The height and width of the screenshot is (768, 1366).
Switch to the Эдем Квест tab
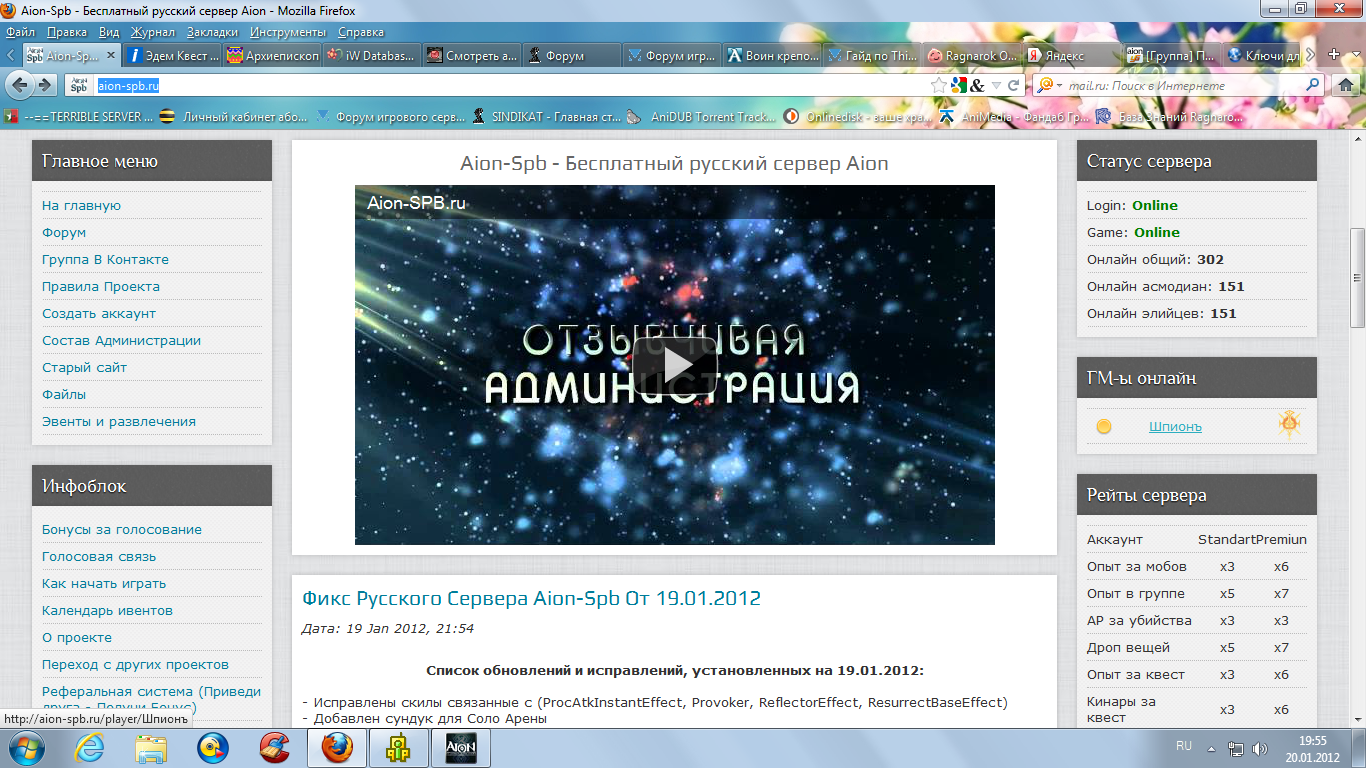(x=171, y=56)
